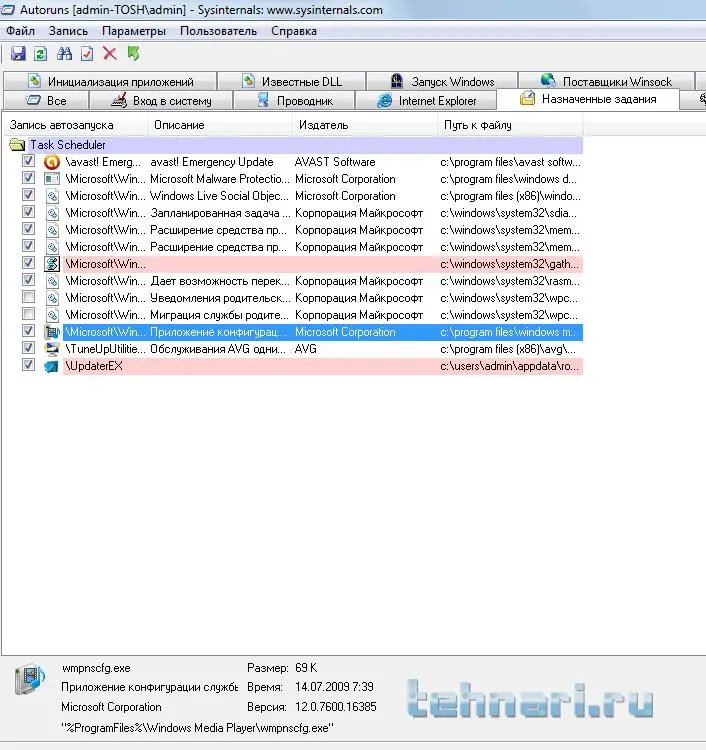The image size is (706, 750).
Task: Click the Дает возможность перек... entry icon
Action: coord(52,281)
